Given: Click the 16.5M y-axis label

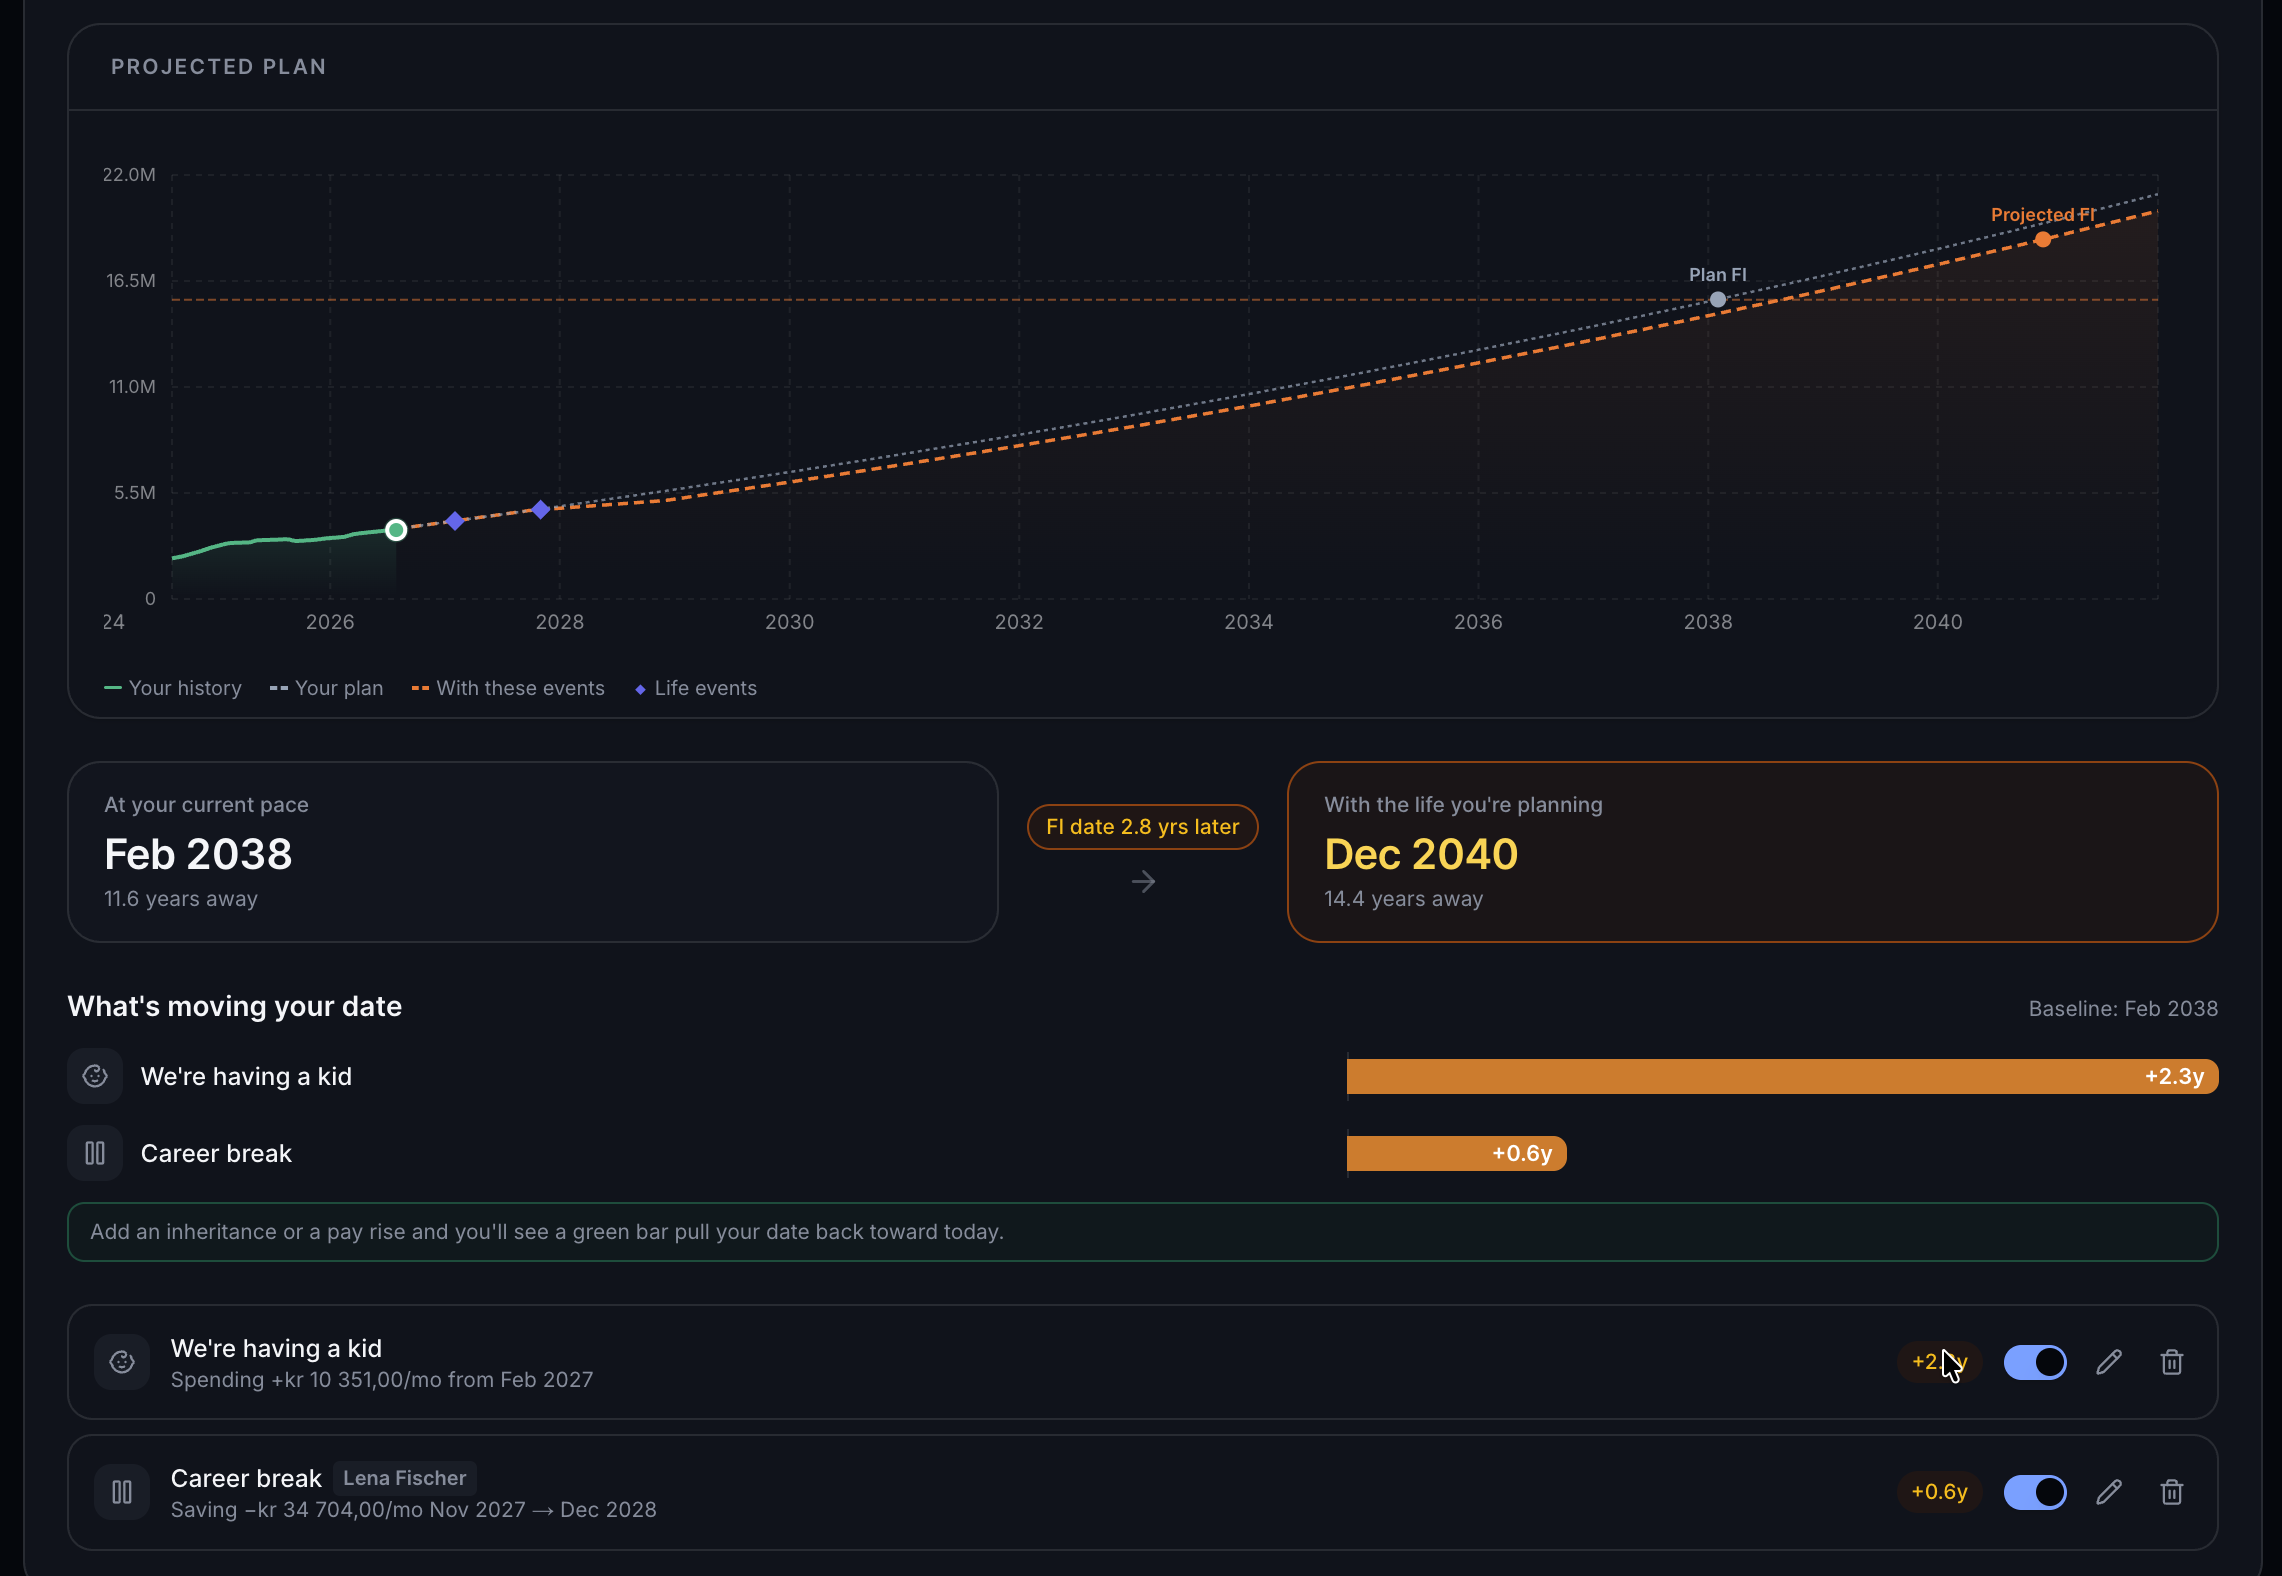Looking at the screenshot, I should coord(131,281).
